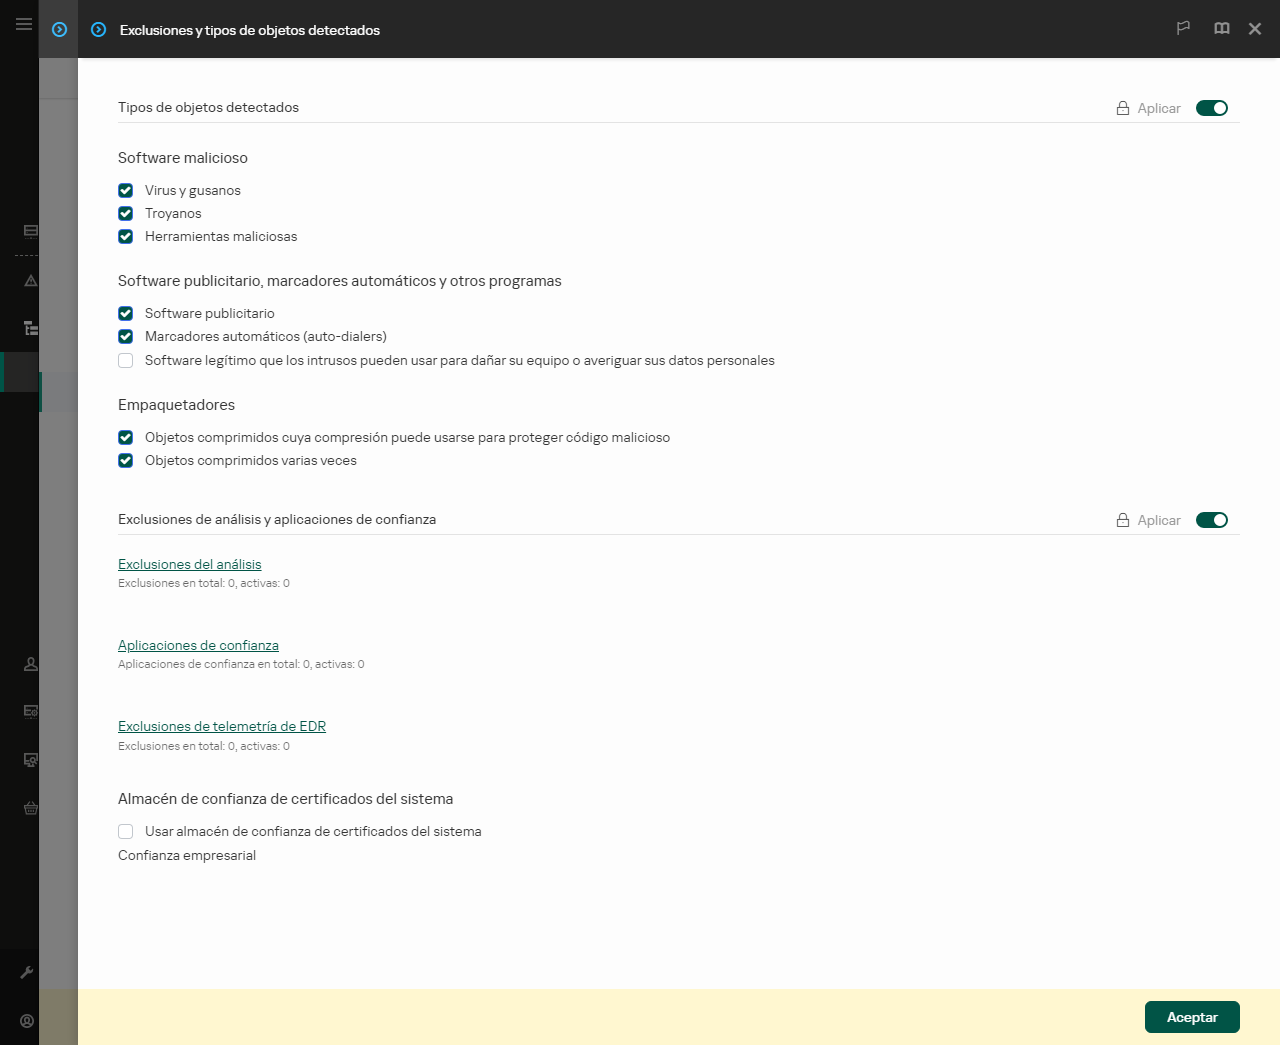
Task: Check Usar almacén de confianza de certificados
Action: 125,831
